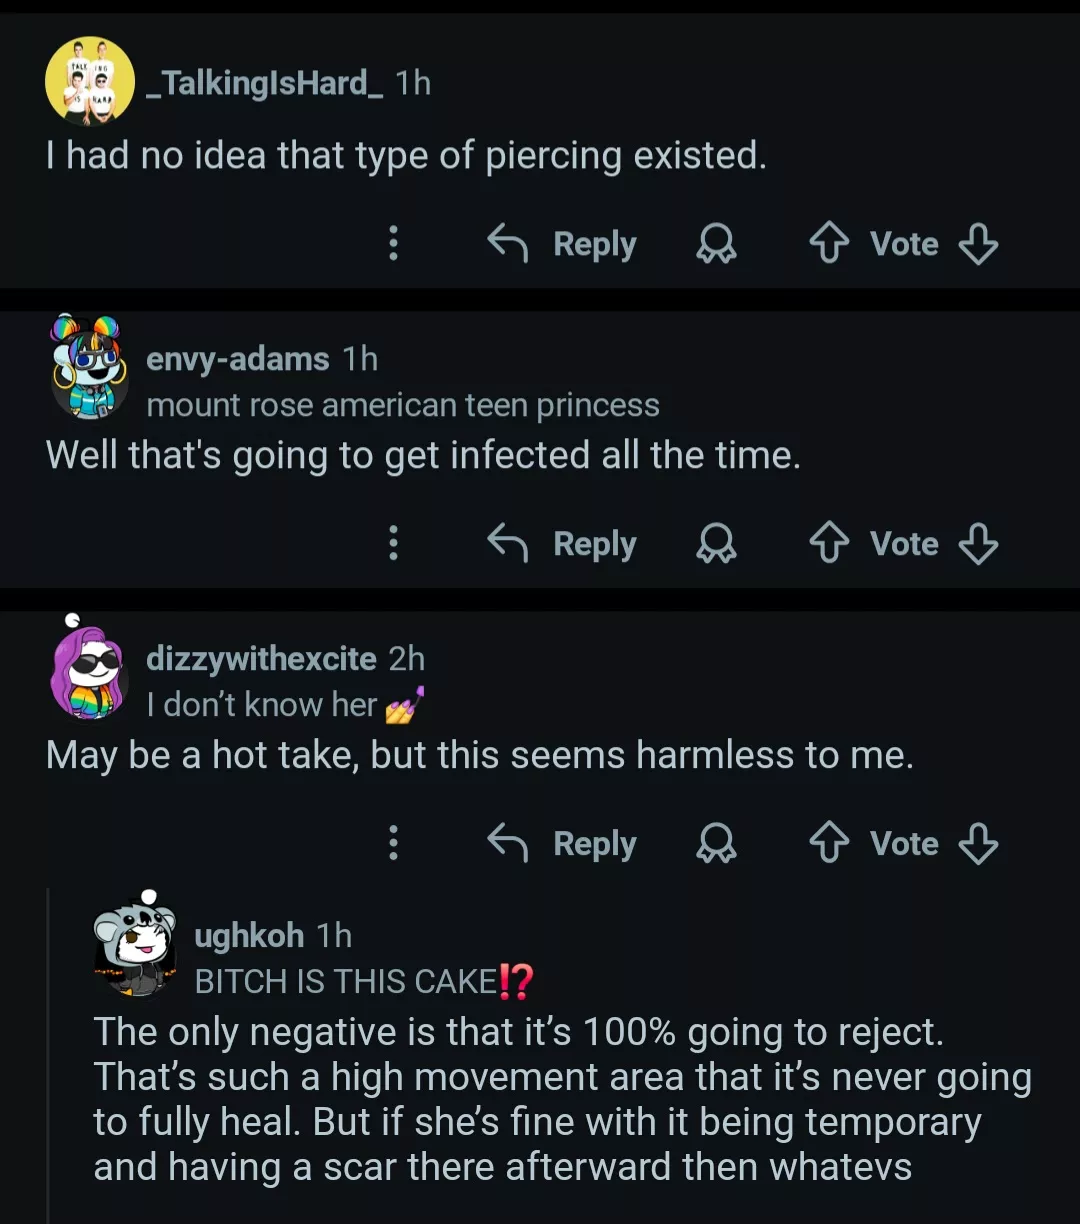Upvote envy-adams' infected comment

(x=828, y=544)
